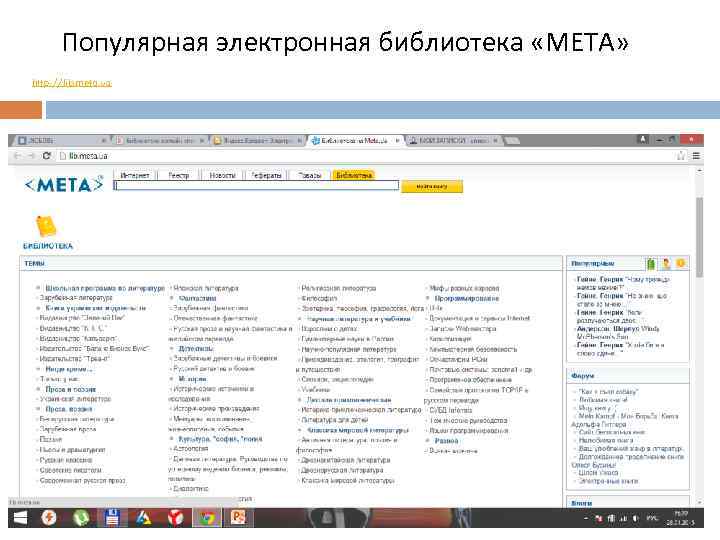Viewport: 720px width, 540px height.
Task: Open the Фантастика topic
Action: (197, 298)
